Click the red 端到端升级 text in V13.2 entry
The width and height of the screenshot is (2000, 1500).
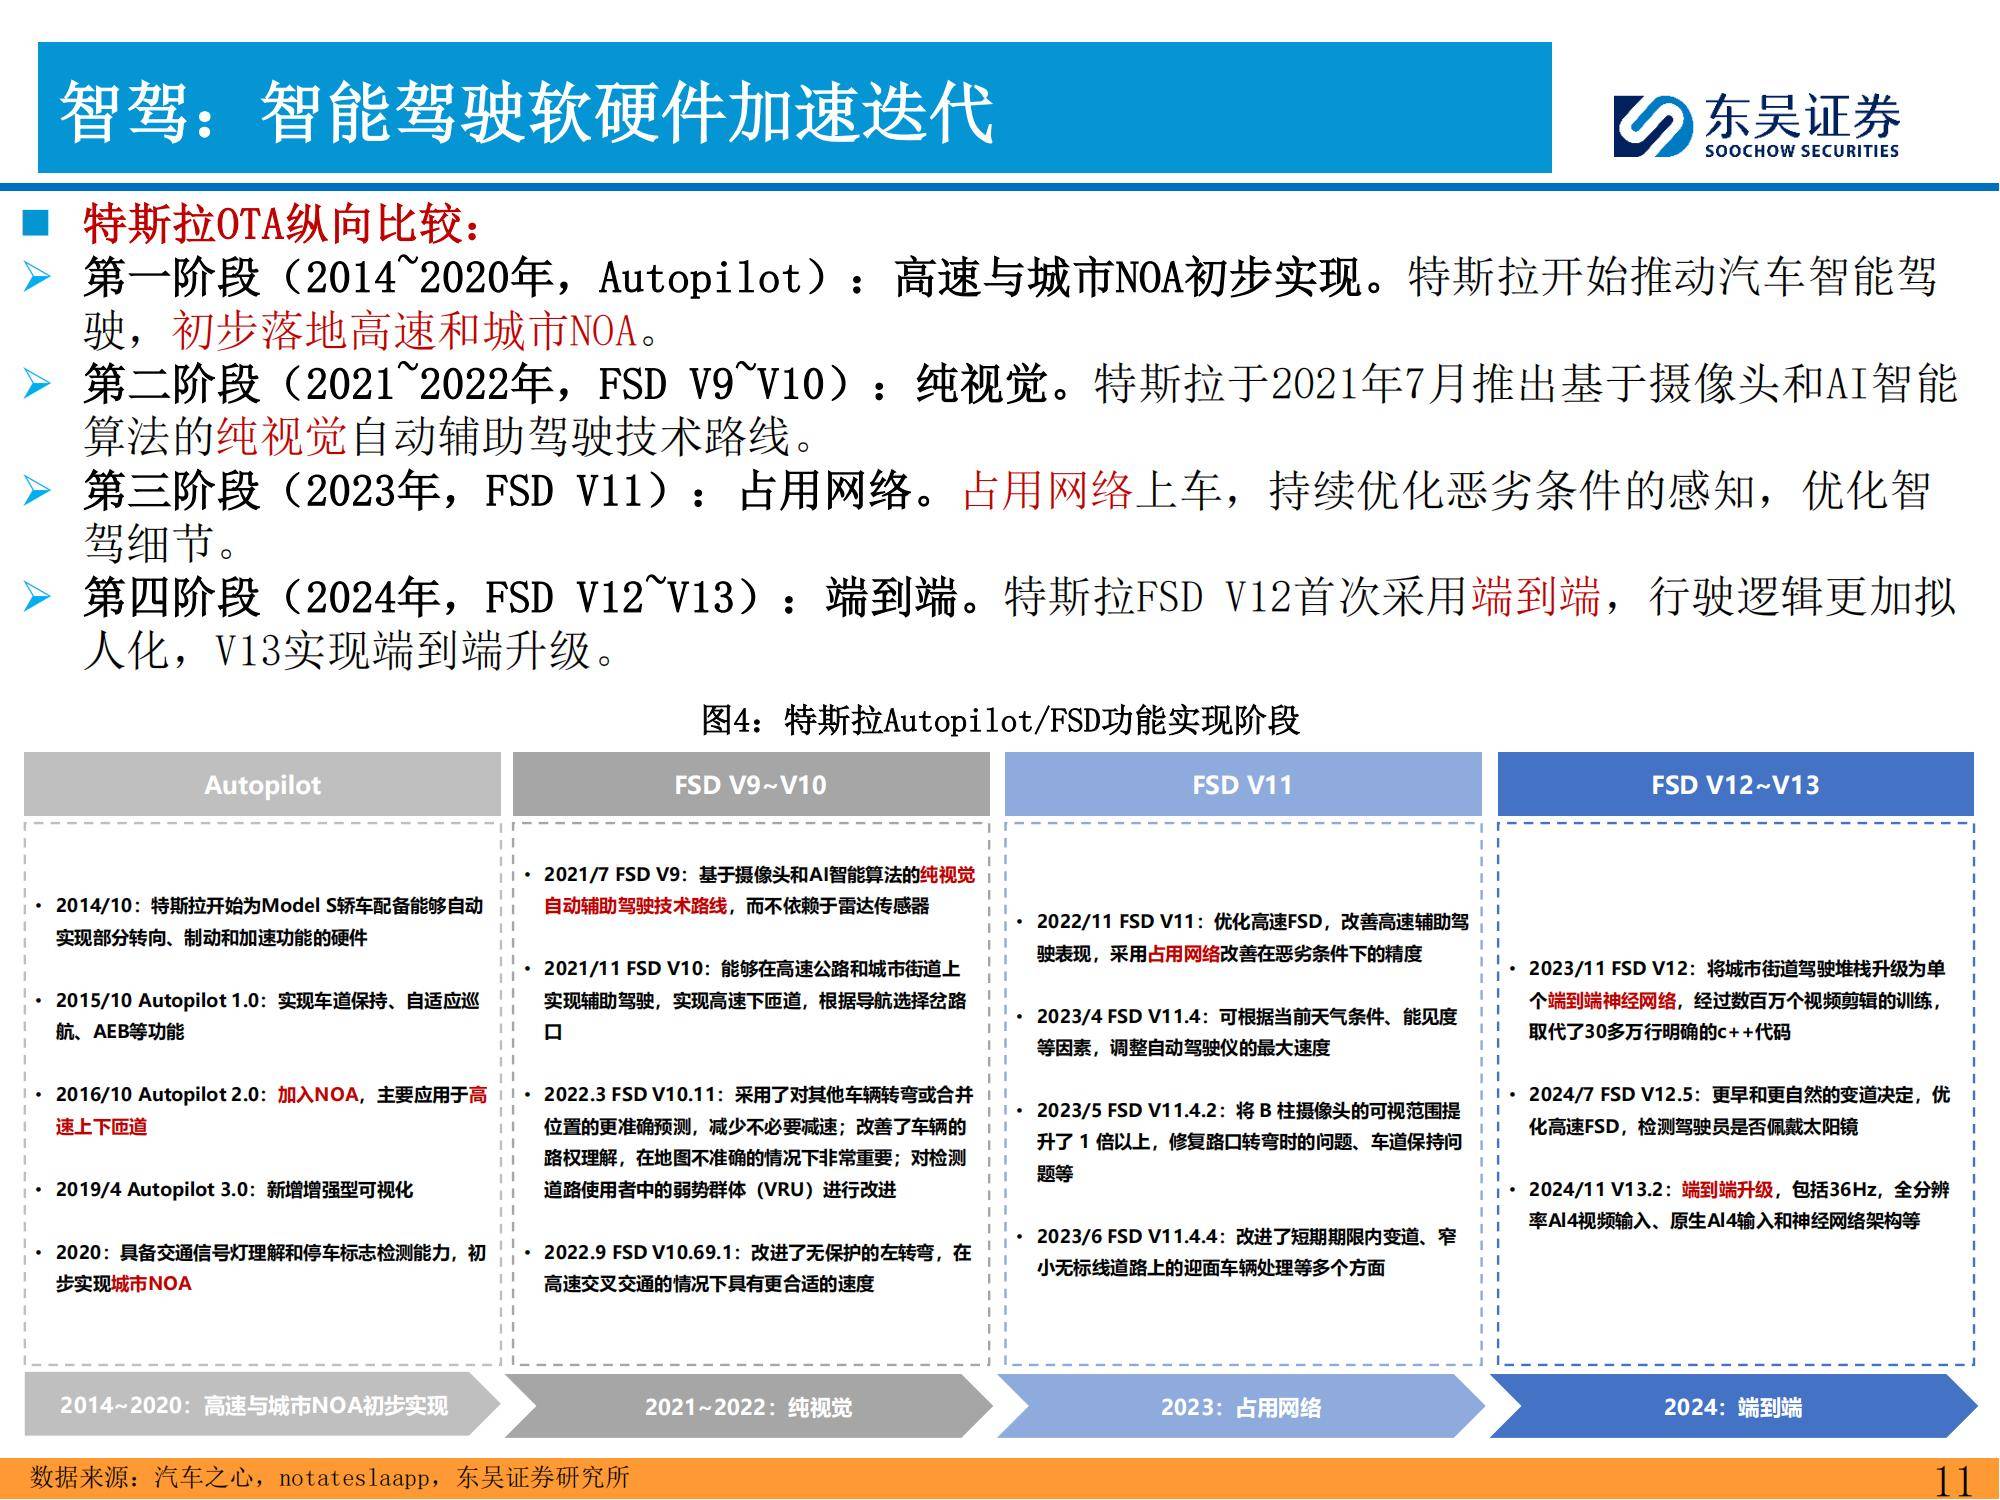coord(1727,1190)
